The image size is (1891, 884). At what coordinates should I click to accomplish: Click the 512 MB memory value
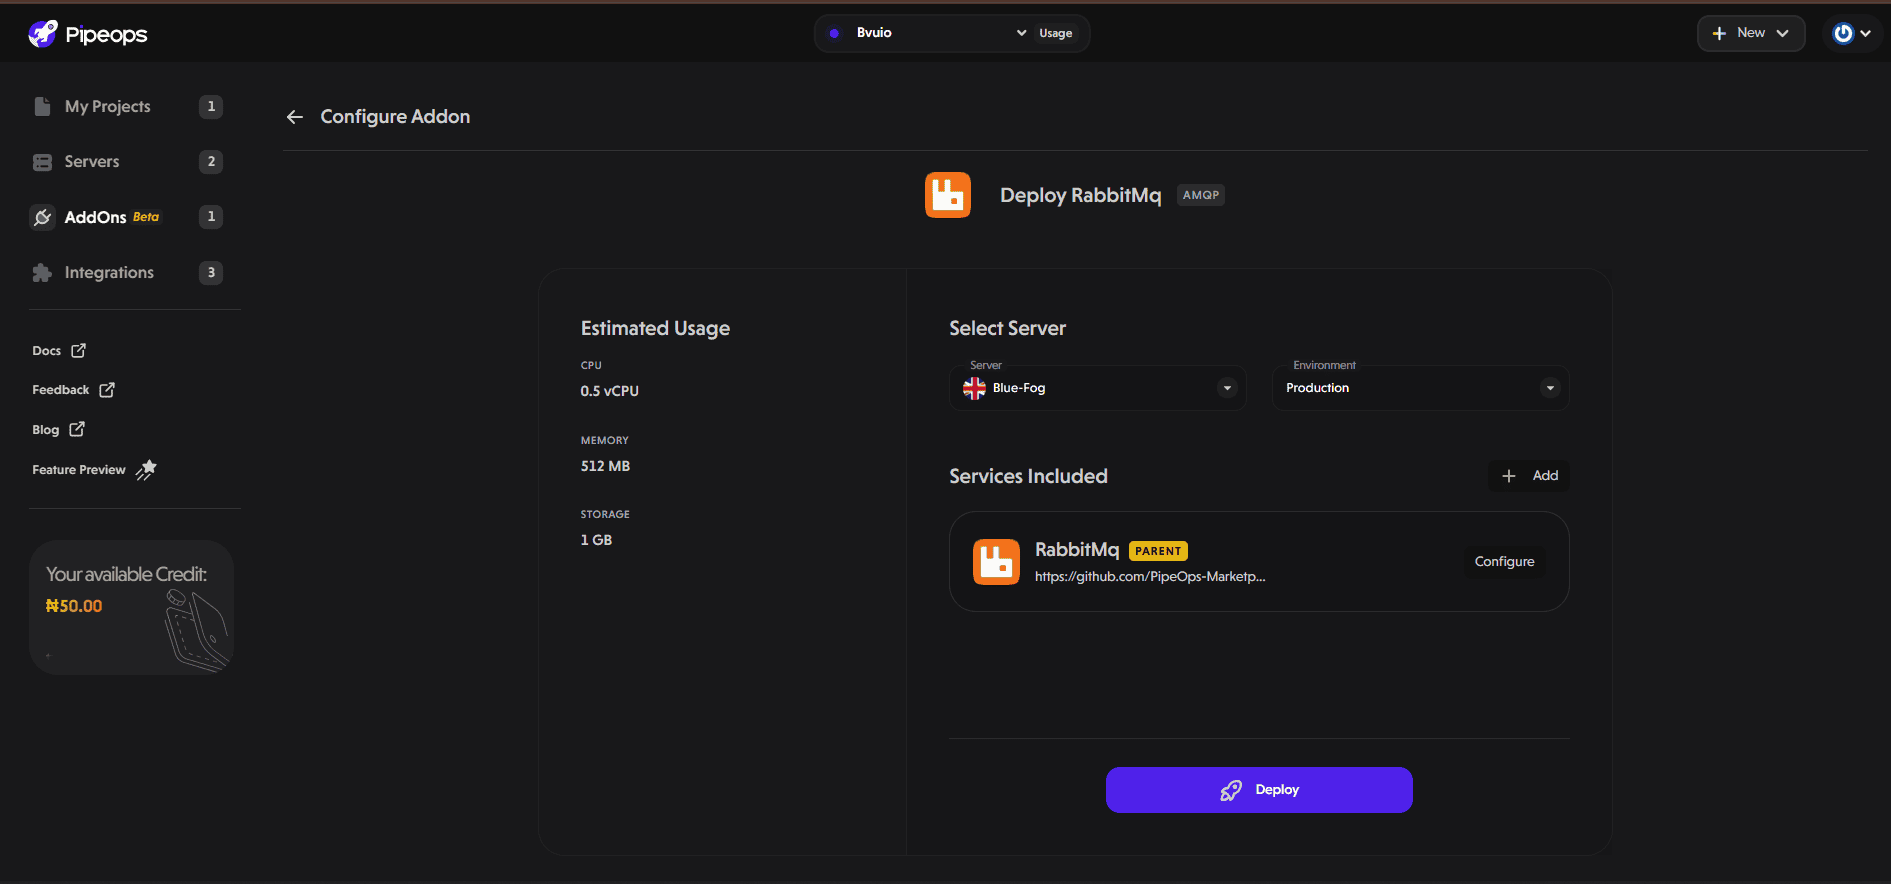pos(605,466)
